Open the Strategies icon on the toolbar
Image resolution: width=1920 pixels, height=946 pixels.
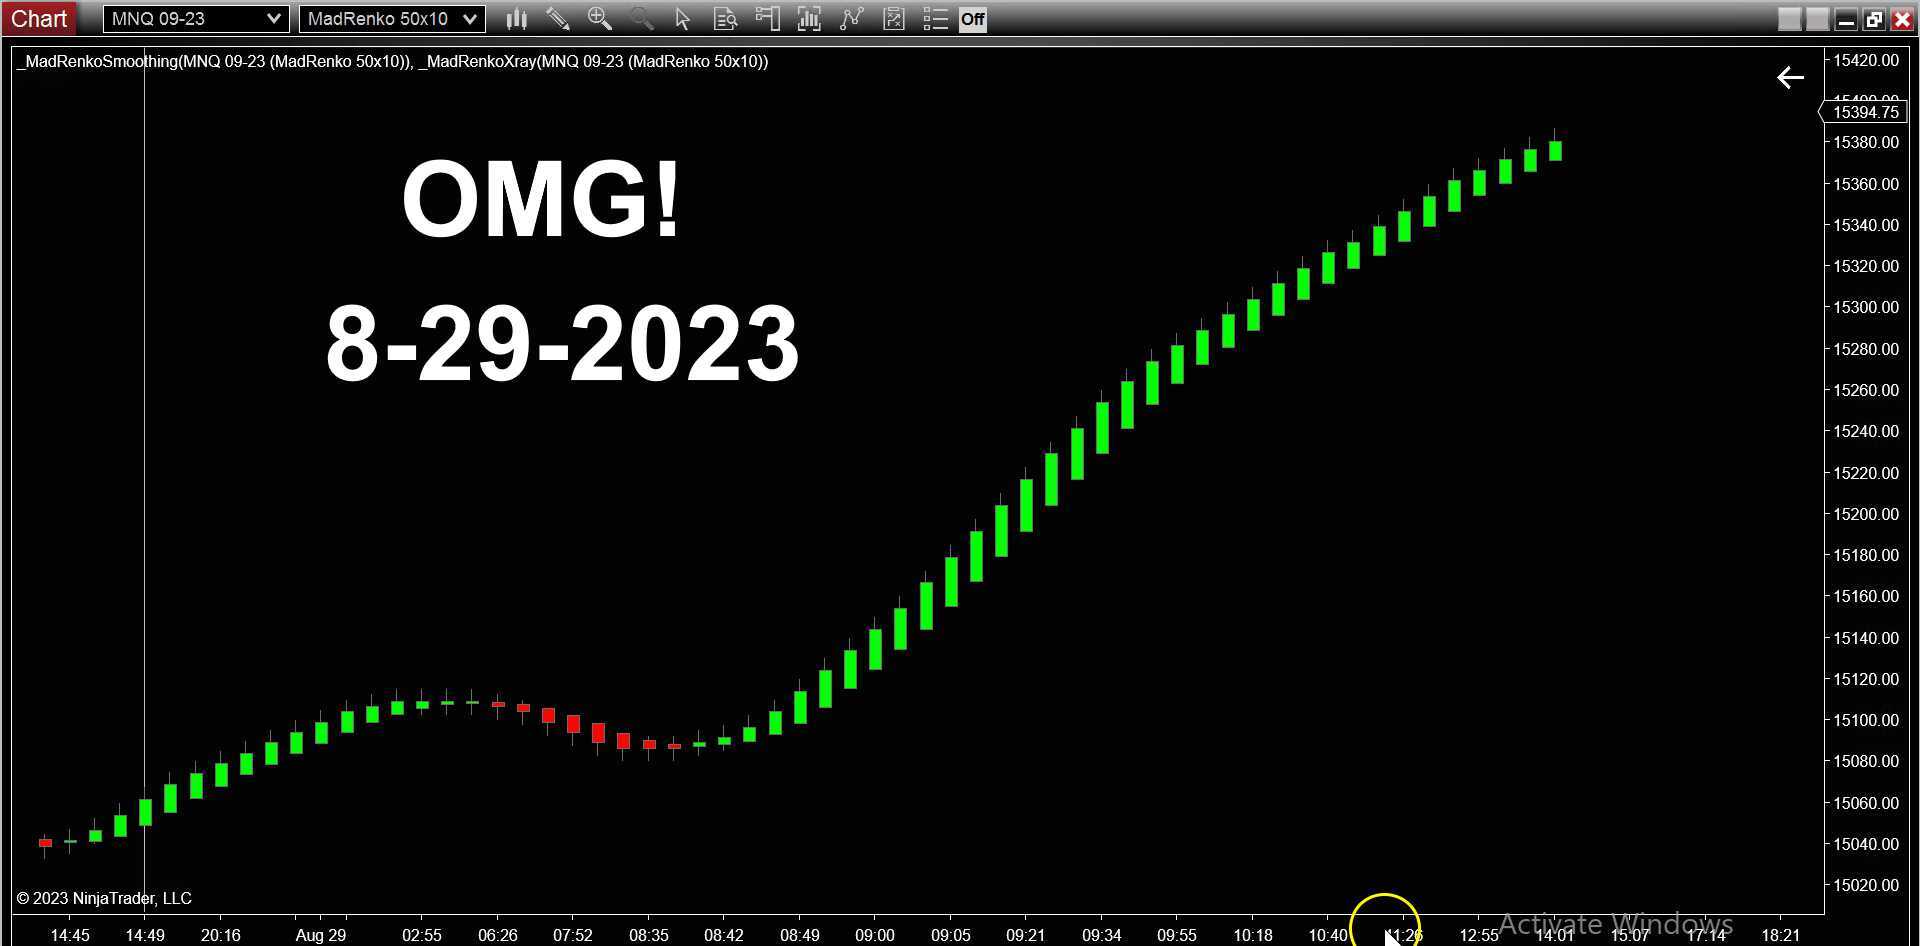851,18
